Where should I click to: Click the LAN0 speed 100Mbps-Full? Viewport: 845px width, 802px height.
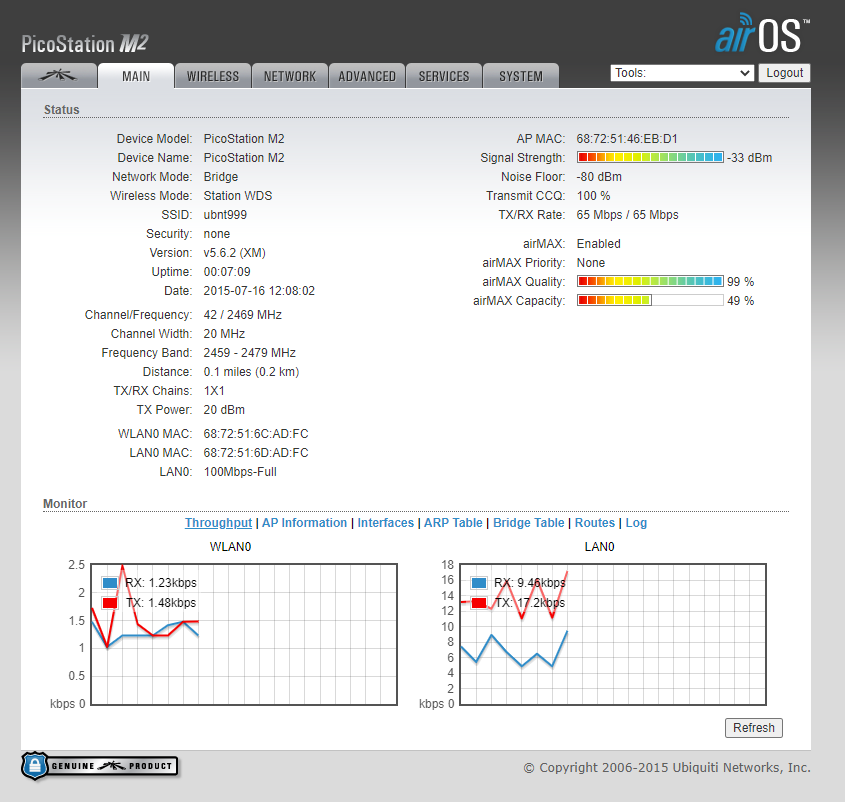coord(240,472)
